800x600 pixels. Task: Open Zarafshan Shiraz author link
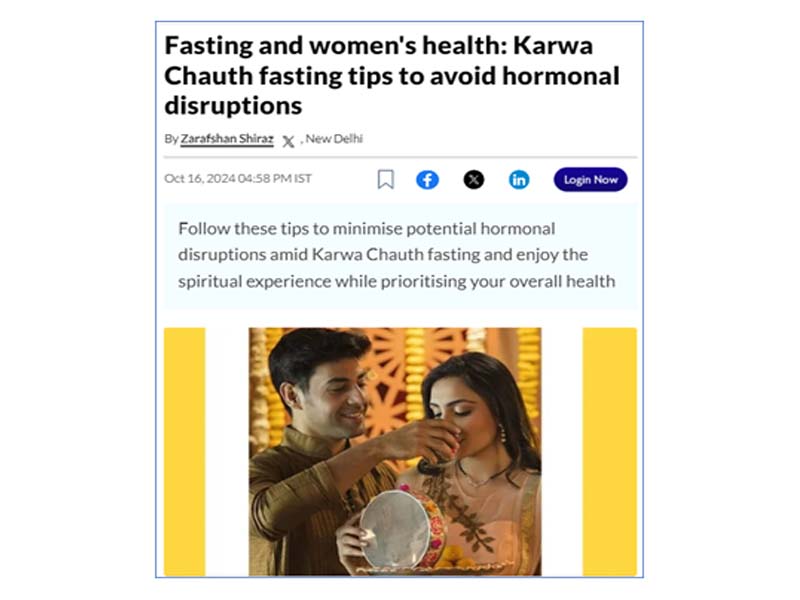tap(227, 139)
